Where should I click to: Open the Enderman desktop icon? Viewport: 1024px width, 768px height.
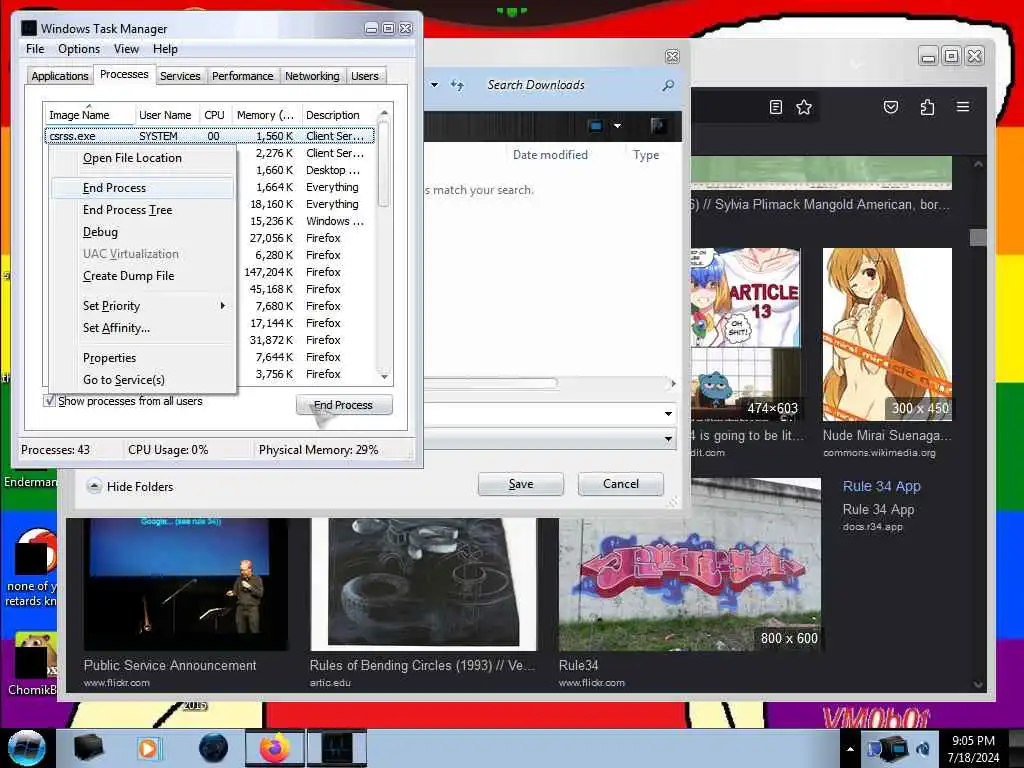(30, 481)
